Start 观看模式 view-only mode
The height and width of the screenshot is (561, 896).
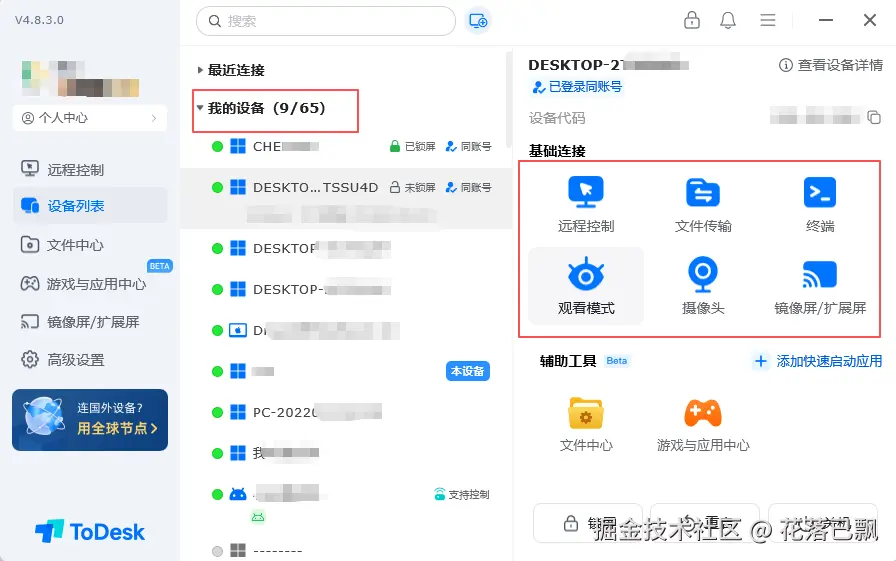586,286
